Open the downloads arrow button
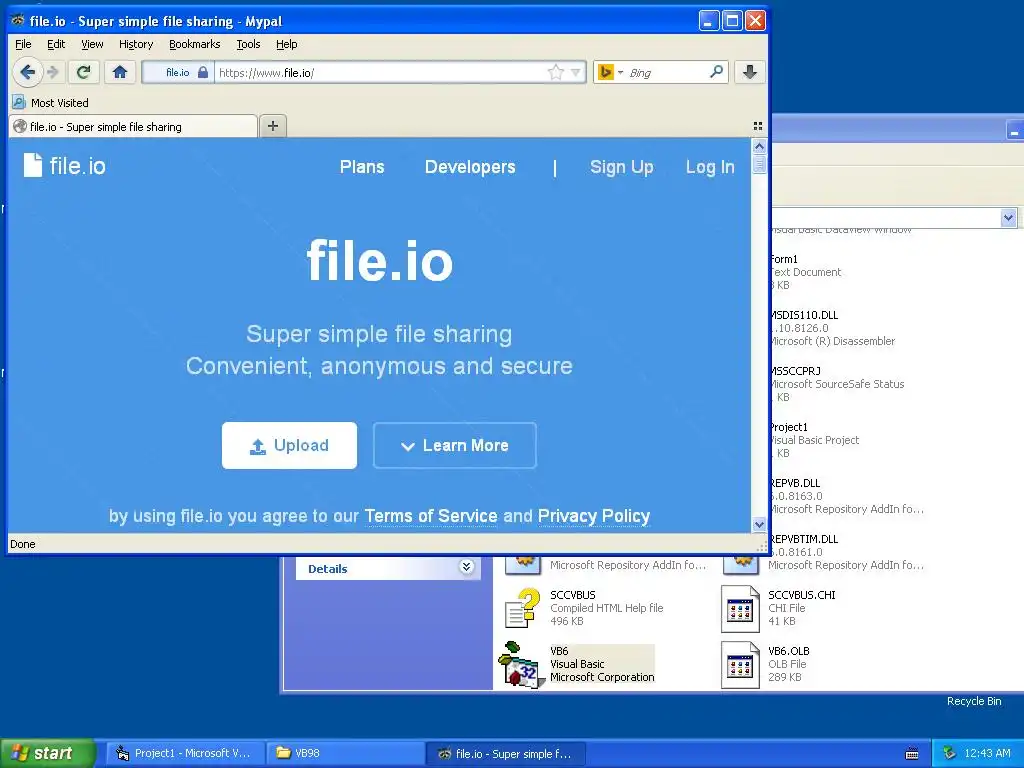1024x768 pixels. pos(750,72)
